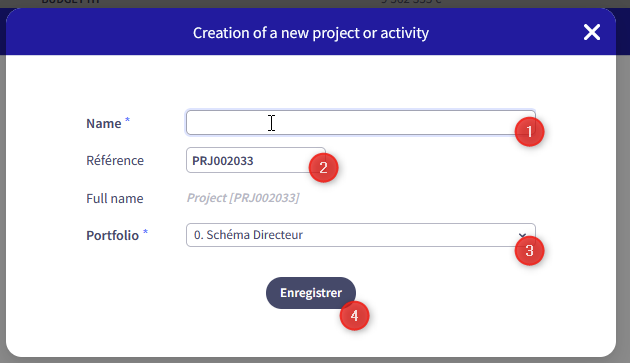This screenshot has height=363, width=630.
Task: Click the Full name label
Action: [x=115, y=198]
